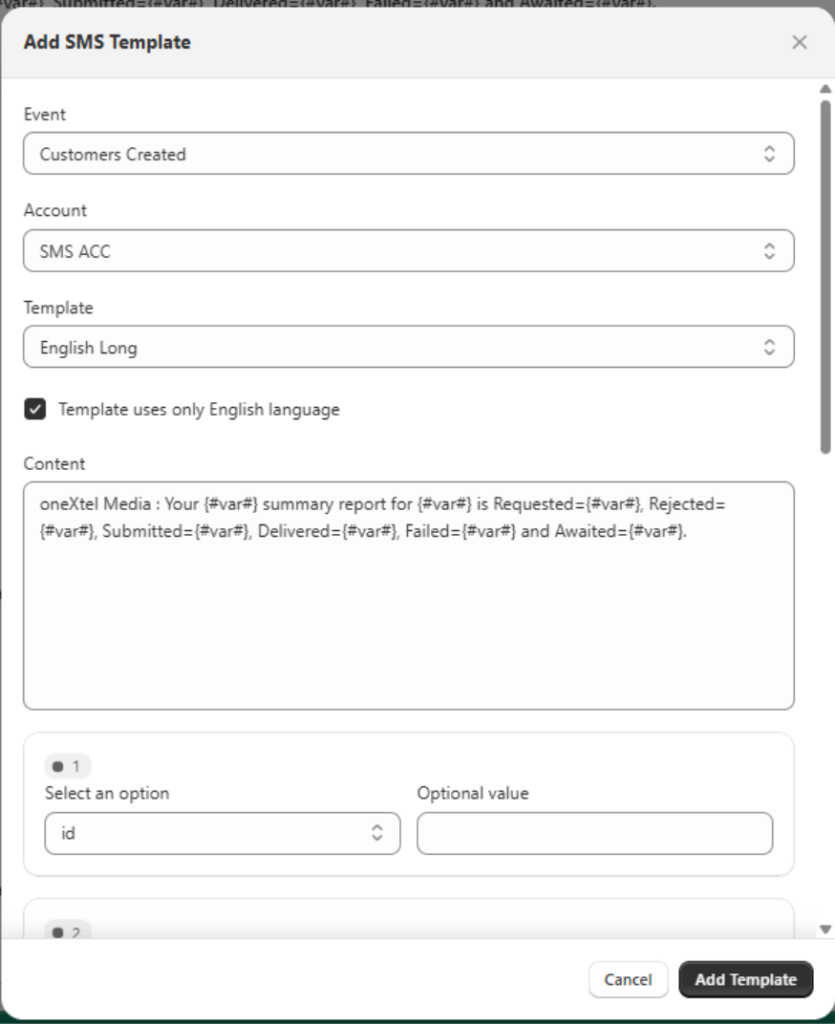Open the Template dropdown showing English Long
The height and width of the screenshot is (1024, 835).
408,348
